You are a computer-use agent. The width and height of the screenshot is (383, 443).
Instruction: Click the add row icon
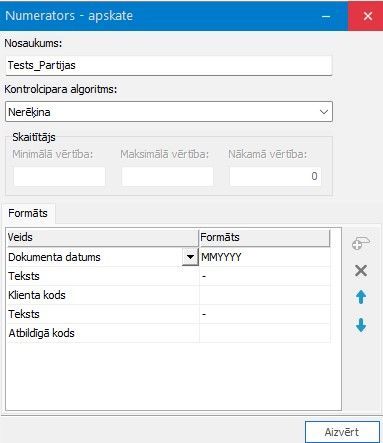(x=361, y=244)
